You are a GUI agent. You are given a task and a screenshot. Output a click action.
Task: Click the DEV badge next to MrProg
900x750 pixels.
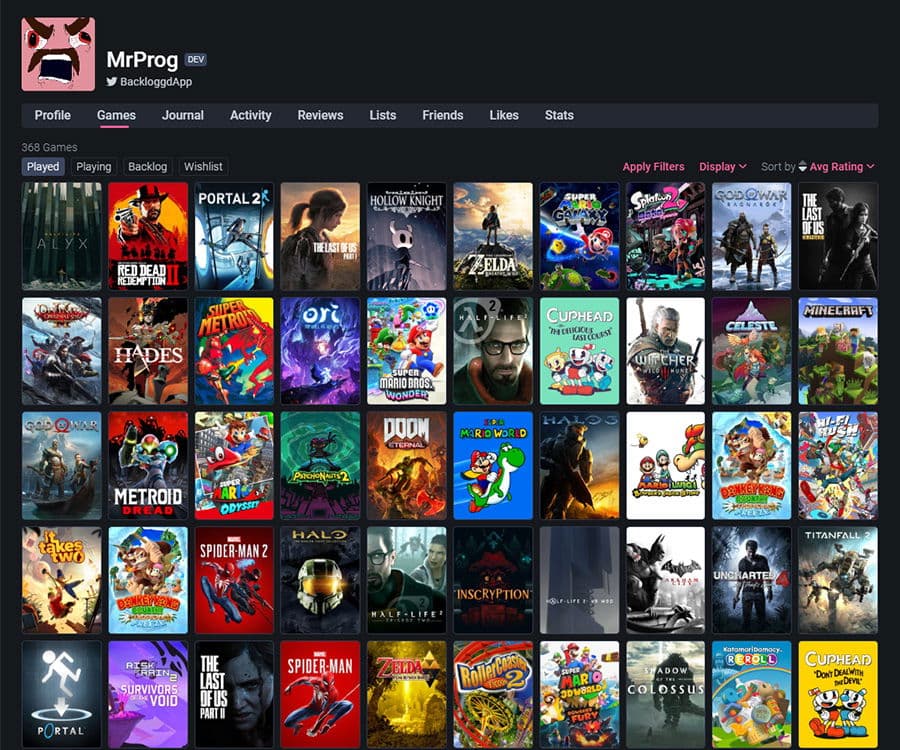click(196, 59)
